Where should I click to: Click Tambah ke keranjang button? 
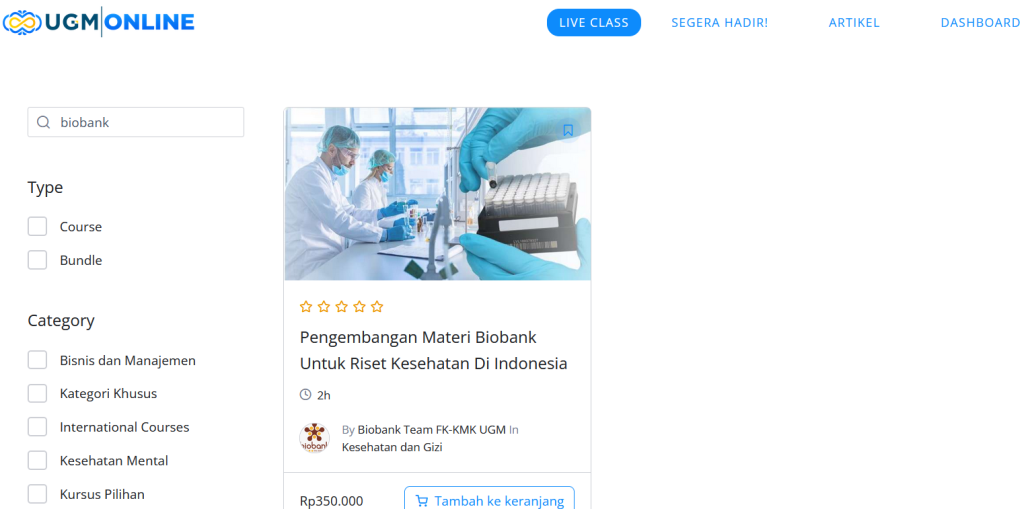tap(489, 499)
